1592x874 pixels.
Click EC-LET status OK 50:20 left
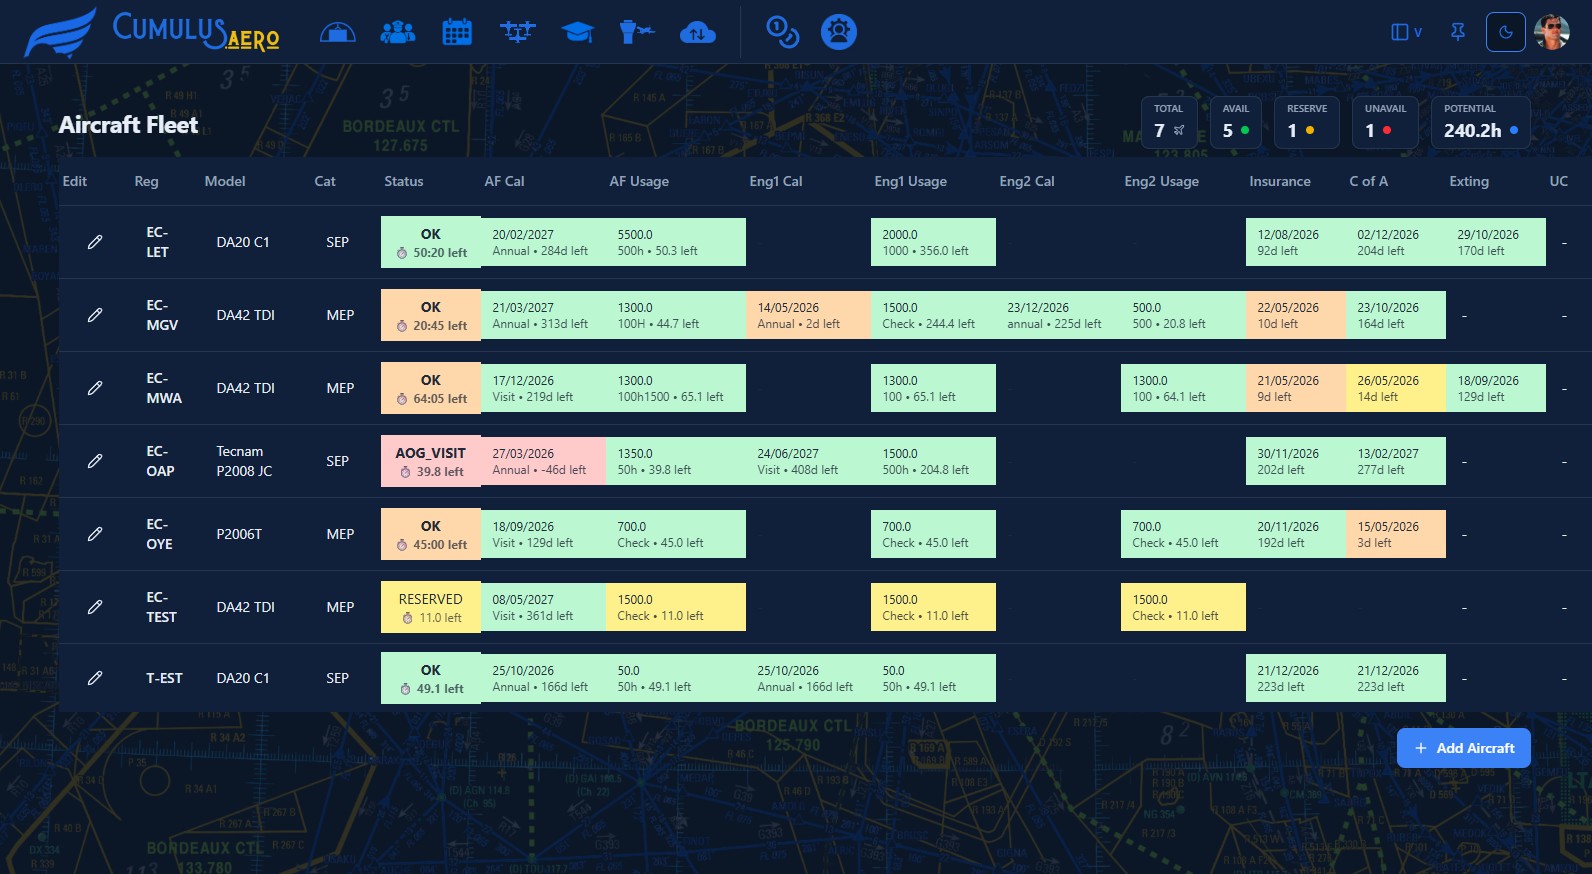click(431, 242)
